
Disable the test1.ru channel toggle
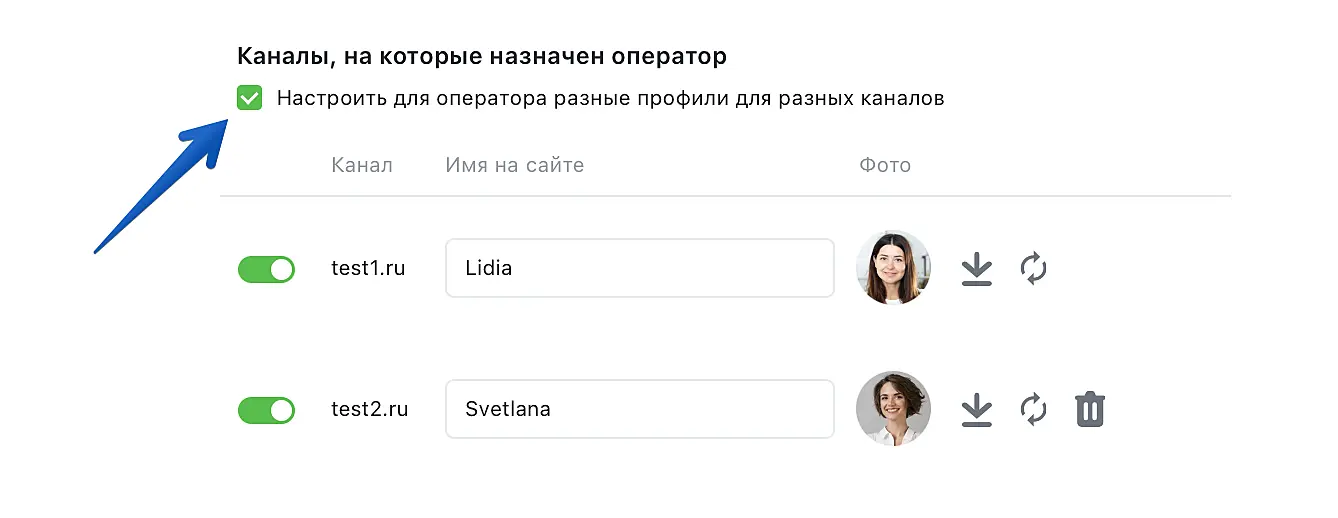(266, 269)
